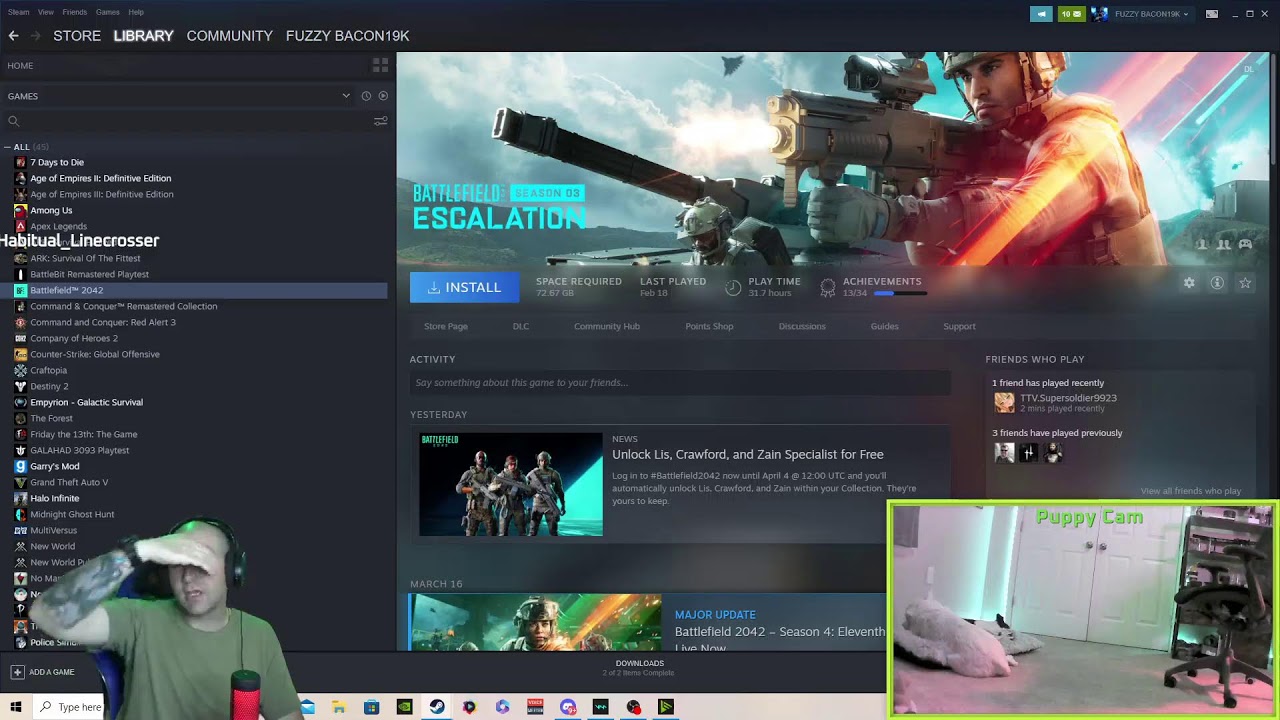The width and height of the screenshot is (1280, 720).
Task: Go to library HOME
Action: click(20, 65)
